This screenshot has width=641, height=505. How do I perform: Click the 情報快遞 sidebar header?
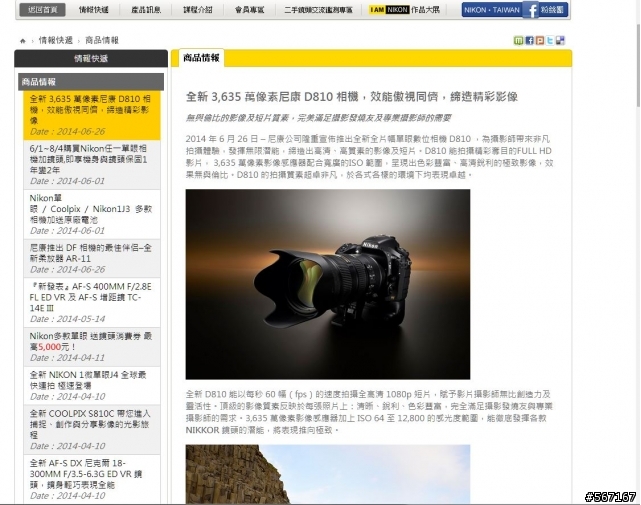coord(91,58)
